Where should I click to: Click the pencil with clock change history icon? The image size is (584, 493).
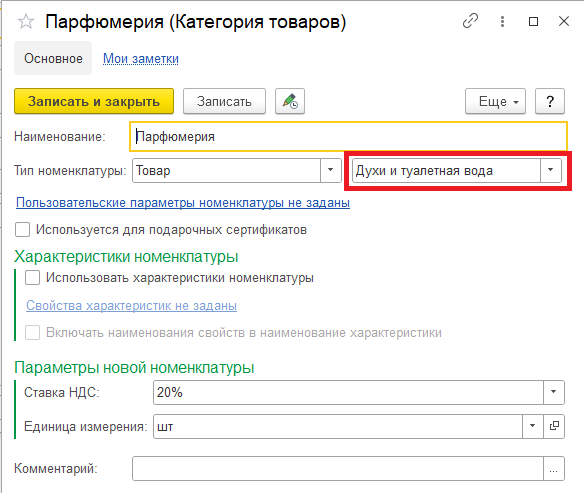coord(290,101)
